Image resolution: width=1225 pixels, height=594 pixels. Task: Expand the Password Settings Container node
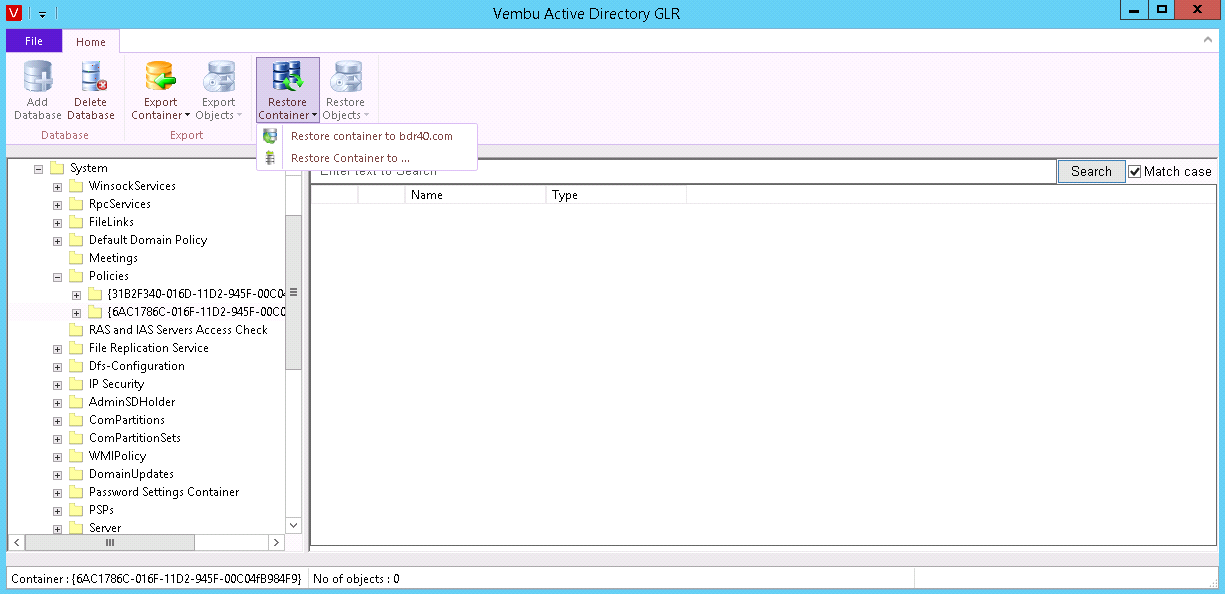tap(57, 493)
